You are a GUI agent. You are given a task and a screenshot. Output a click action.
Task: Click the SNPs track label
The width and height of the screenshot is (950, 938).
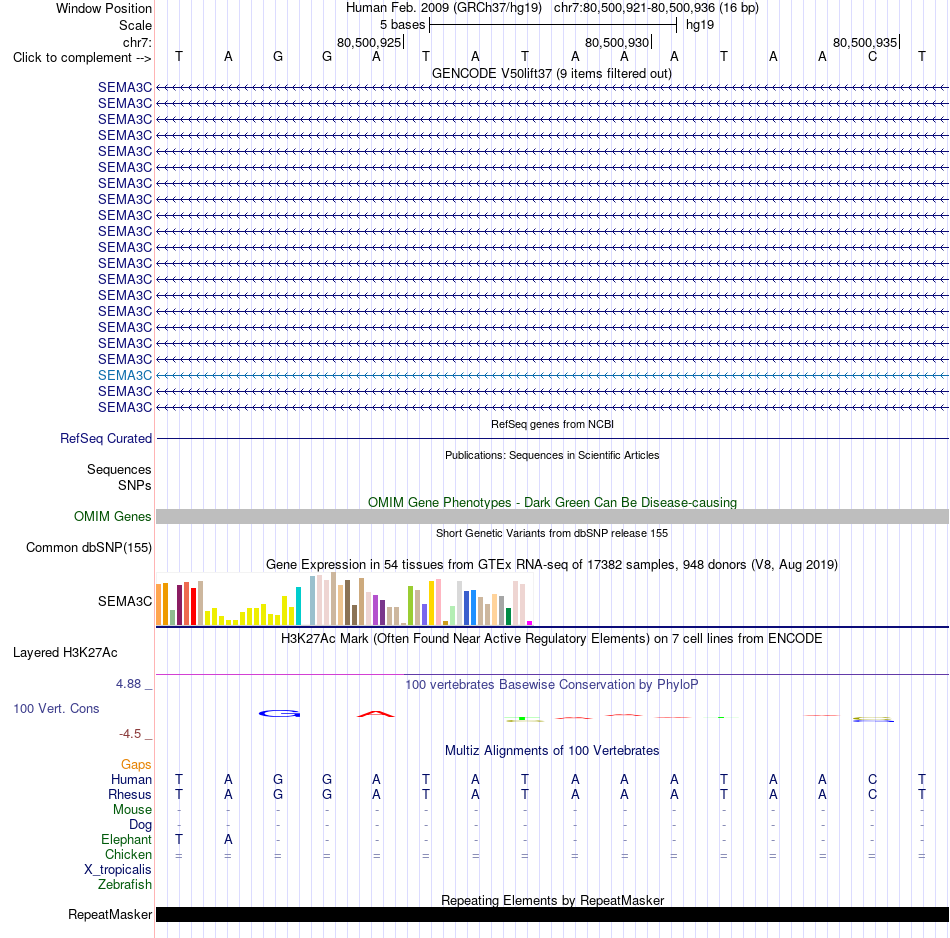click(135, 485)
